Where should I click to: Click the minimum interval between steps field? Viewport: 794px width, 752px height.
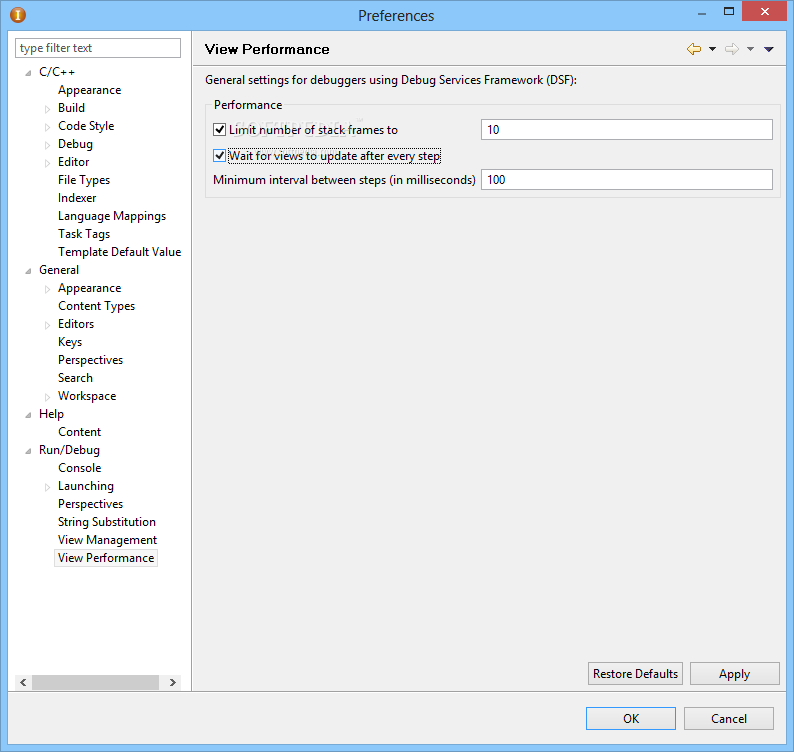pyautogui.click(x=626, y=180)
